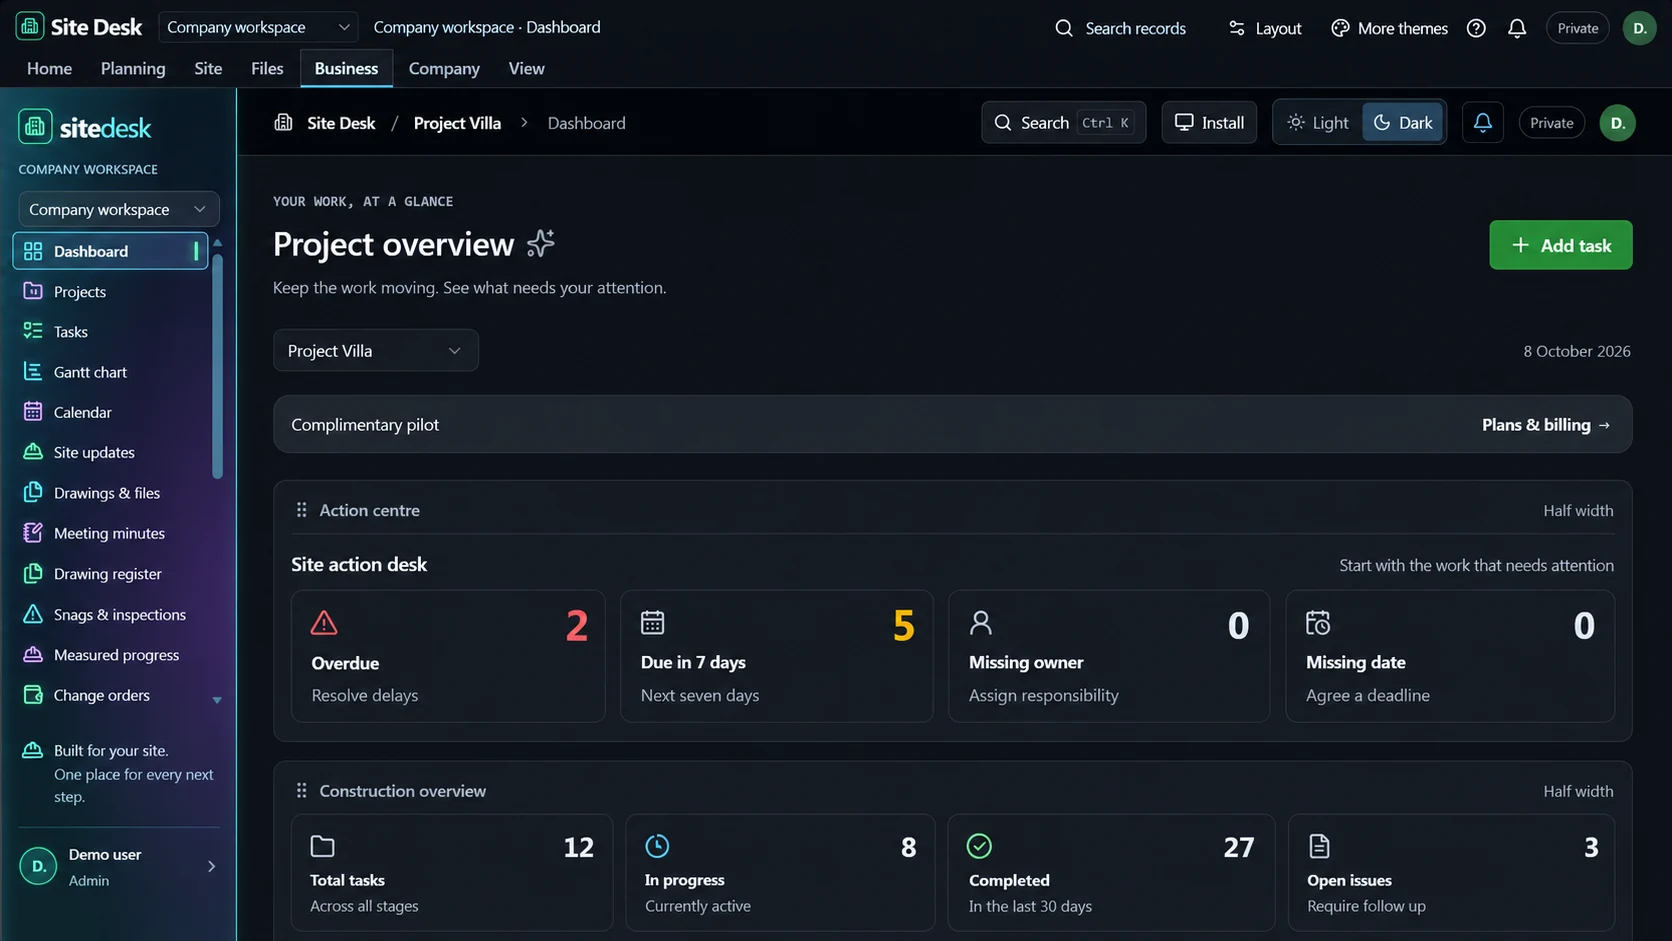Click the Private pill in top bar

pos(1578,28)
